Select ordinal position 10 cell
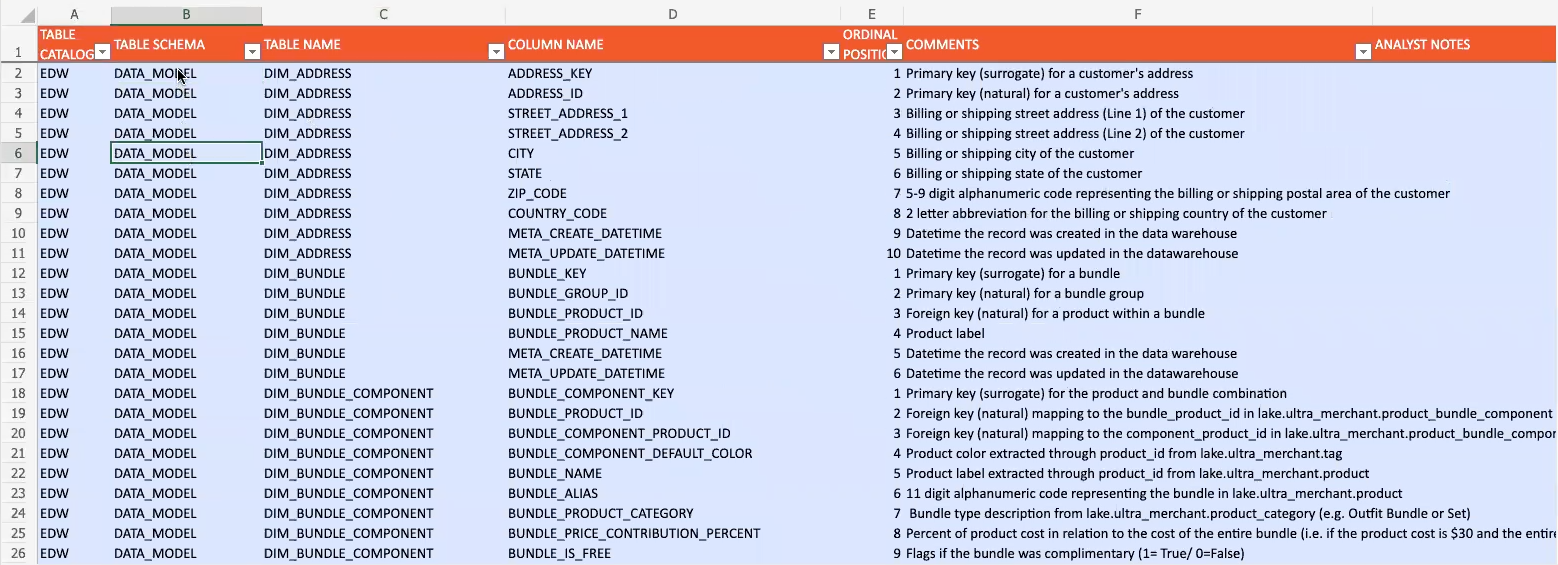 872,253
